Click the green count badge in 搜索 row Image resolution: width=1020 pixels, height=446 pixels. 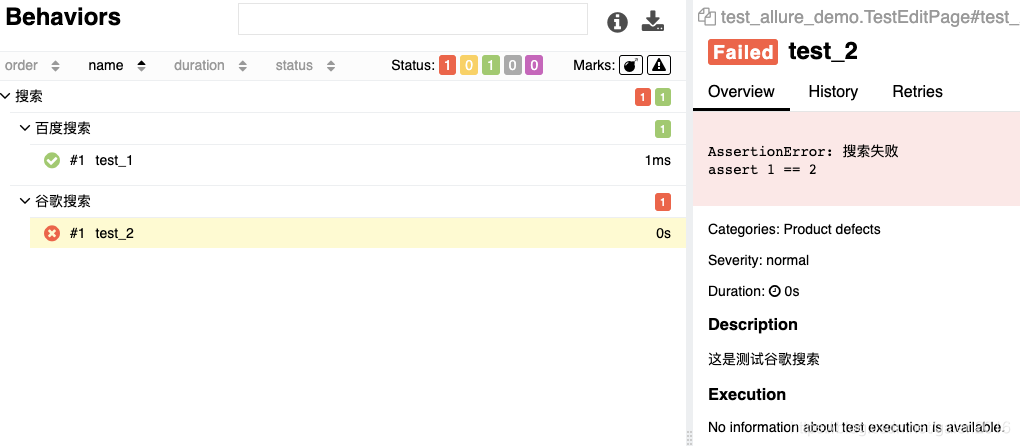click(662, 98)
